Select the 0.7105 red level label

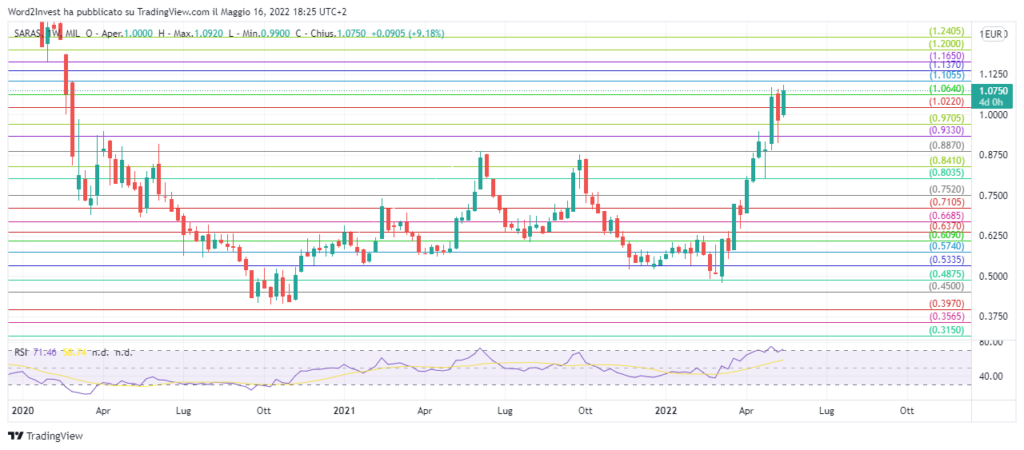[946, 202]
